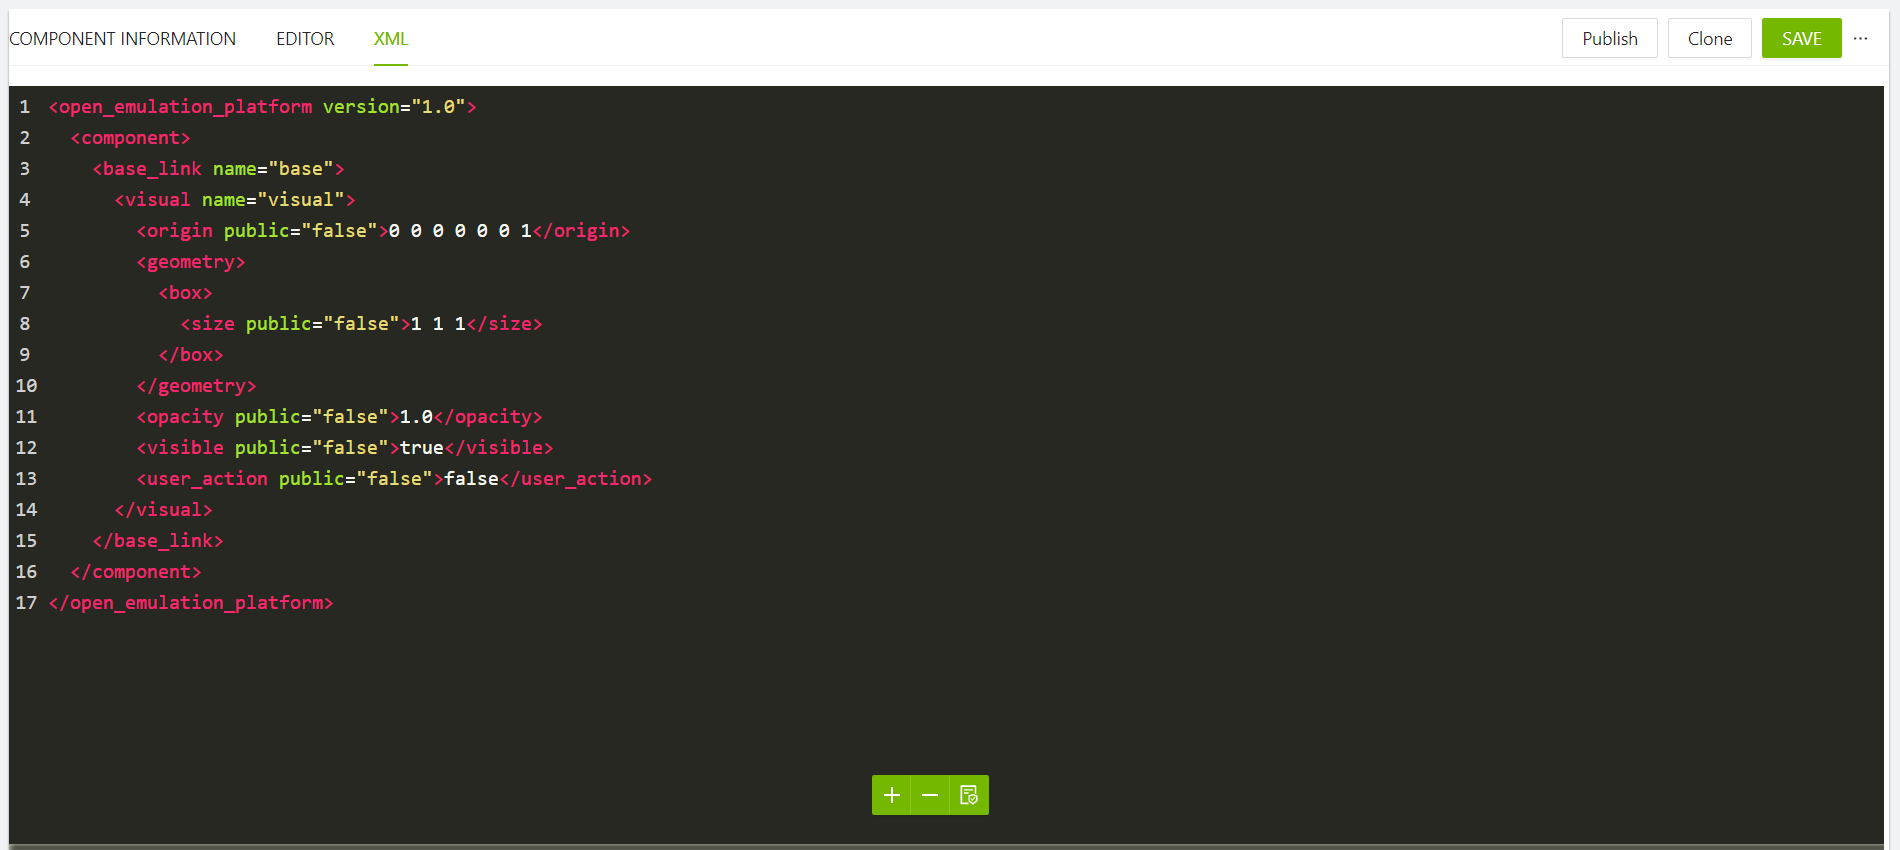Image resolution: width=1900 pixels, height=850 pixels.
Task: Click public="false" attribute in the opacity line
Action: pyautogui.click(x=311, y=416)
